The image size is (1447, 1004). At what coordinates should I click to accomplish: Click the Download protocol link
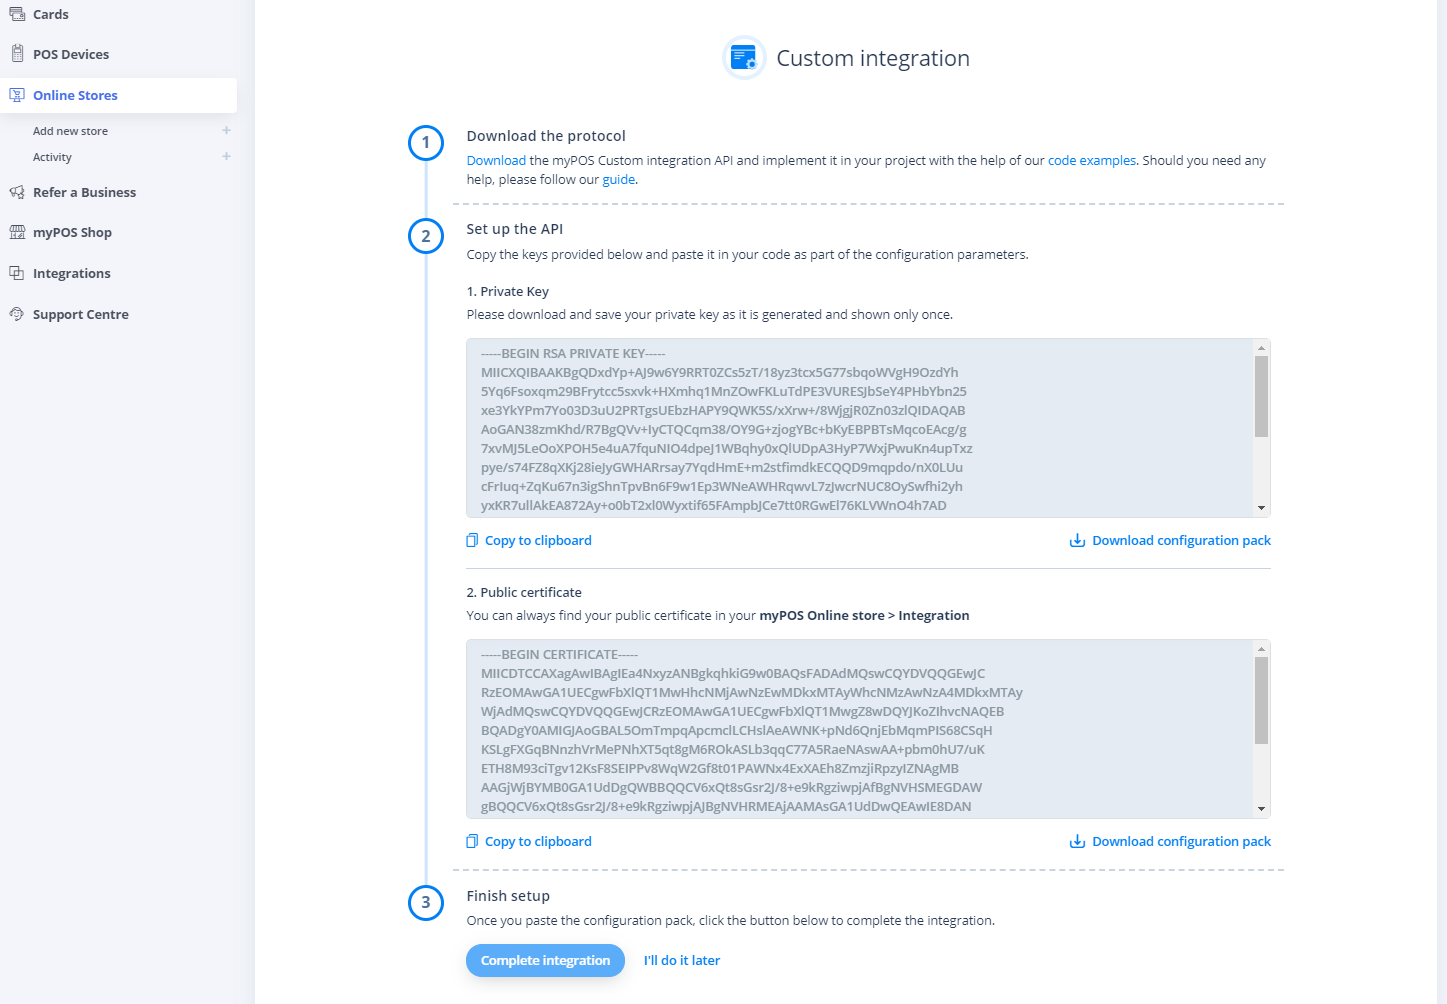(496, 160)
